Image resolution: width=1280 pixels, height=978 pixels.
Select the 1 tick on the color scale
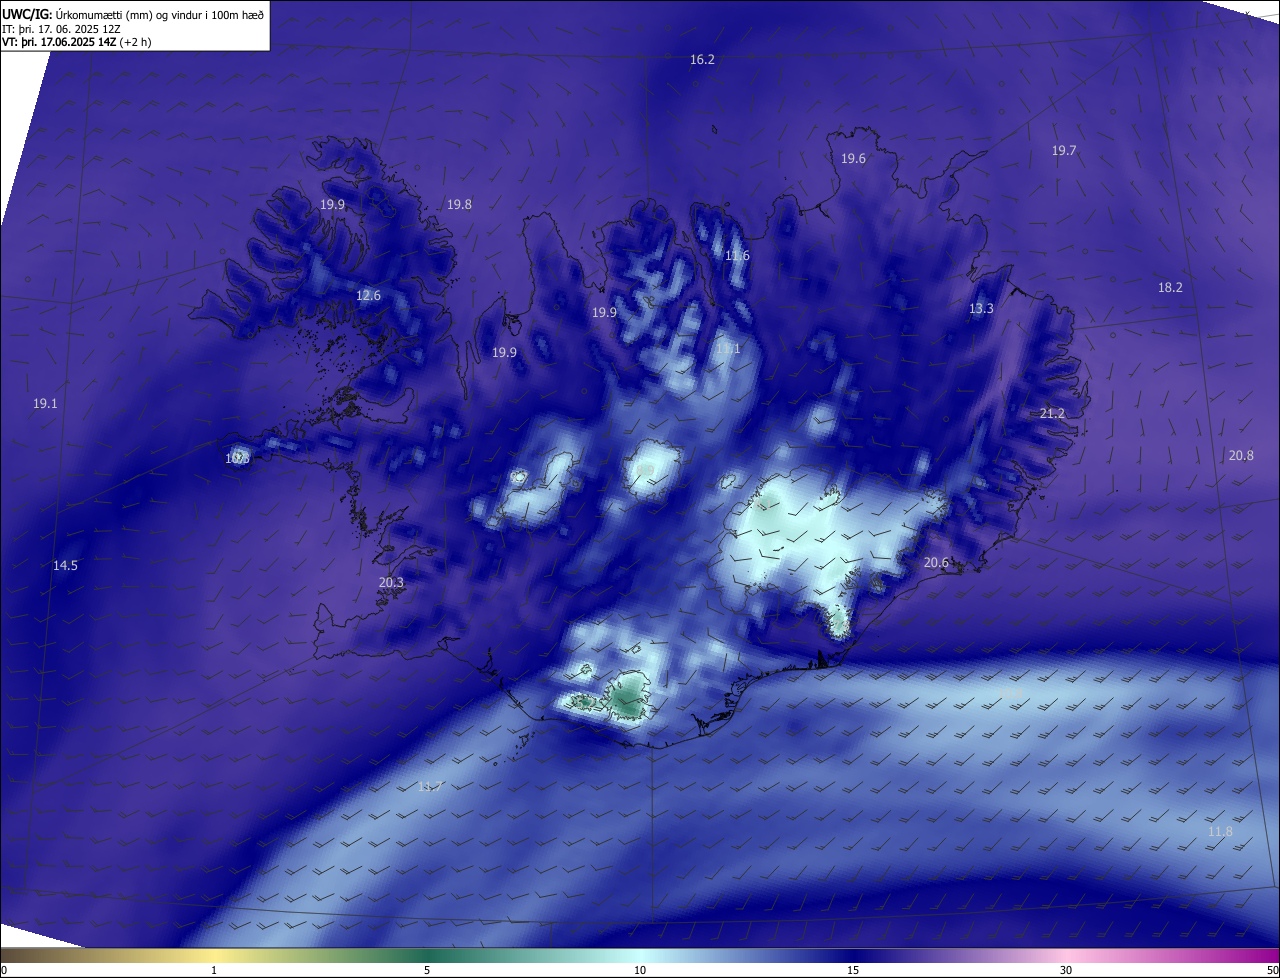(214, 970)
